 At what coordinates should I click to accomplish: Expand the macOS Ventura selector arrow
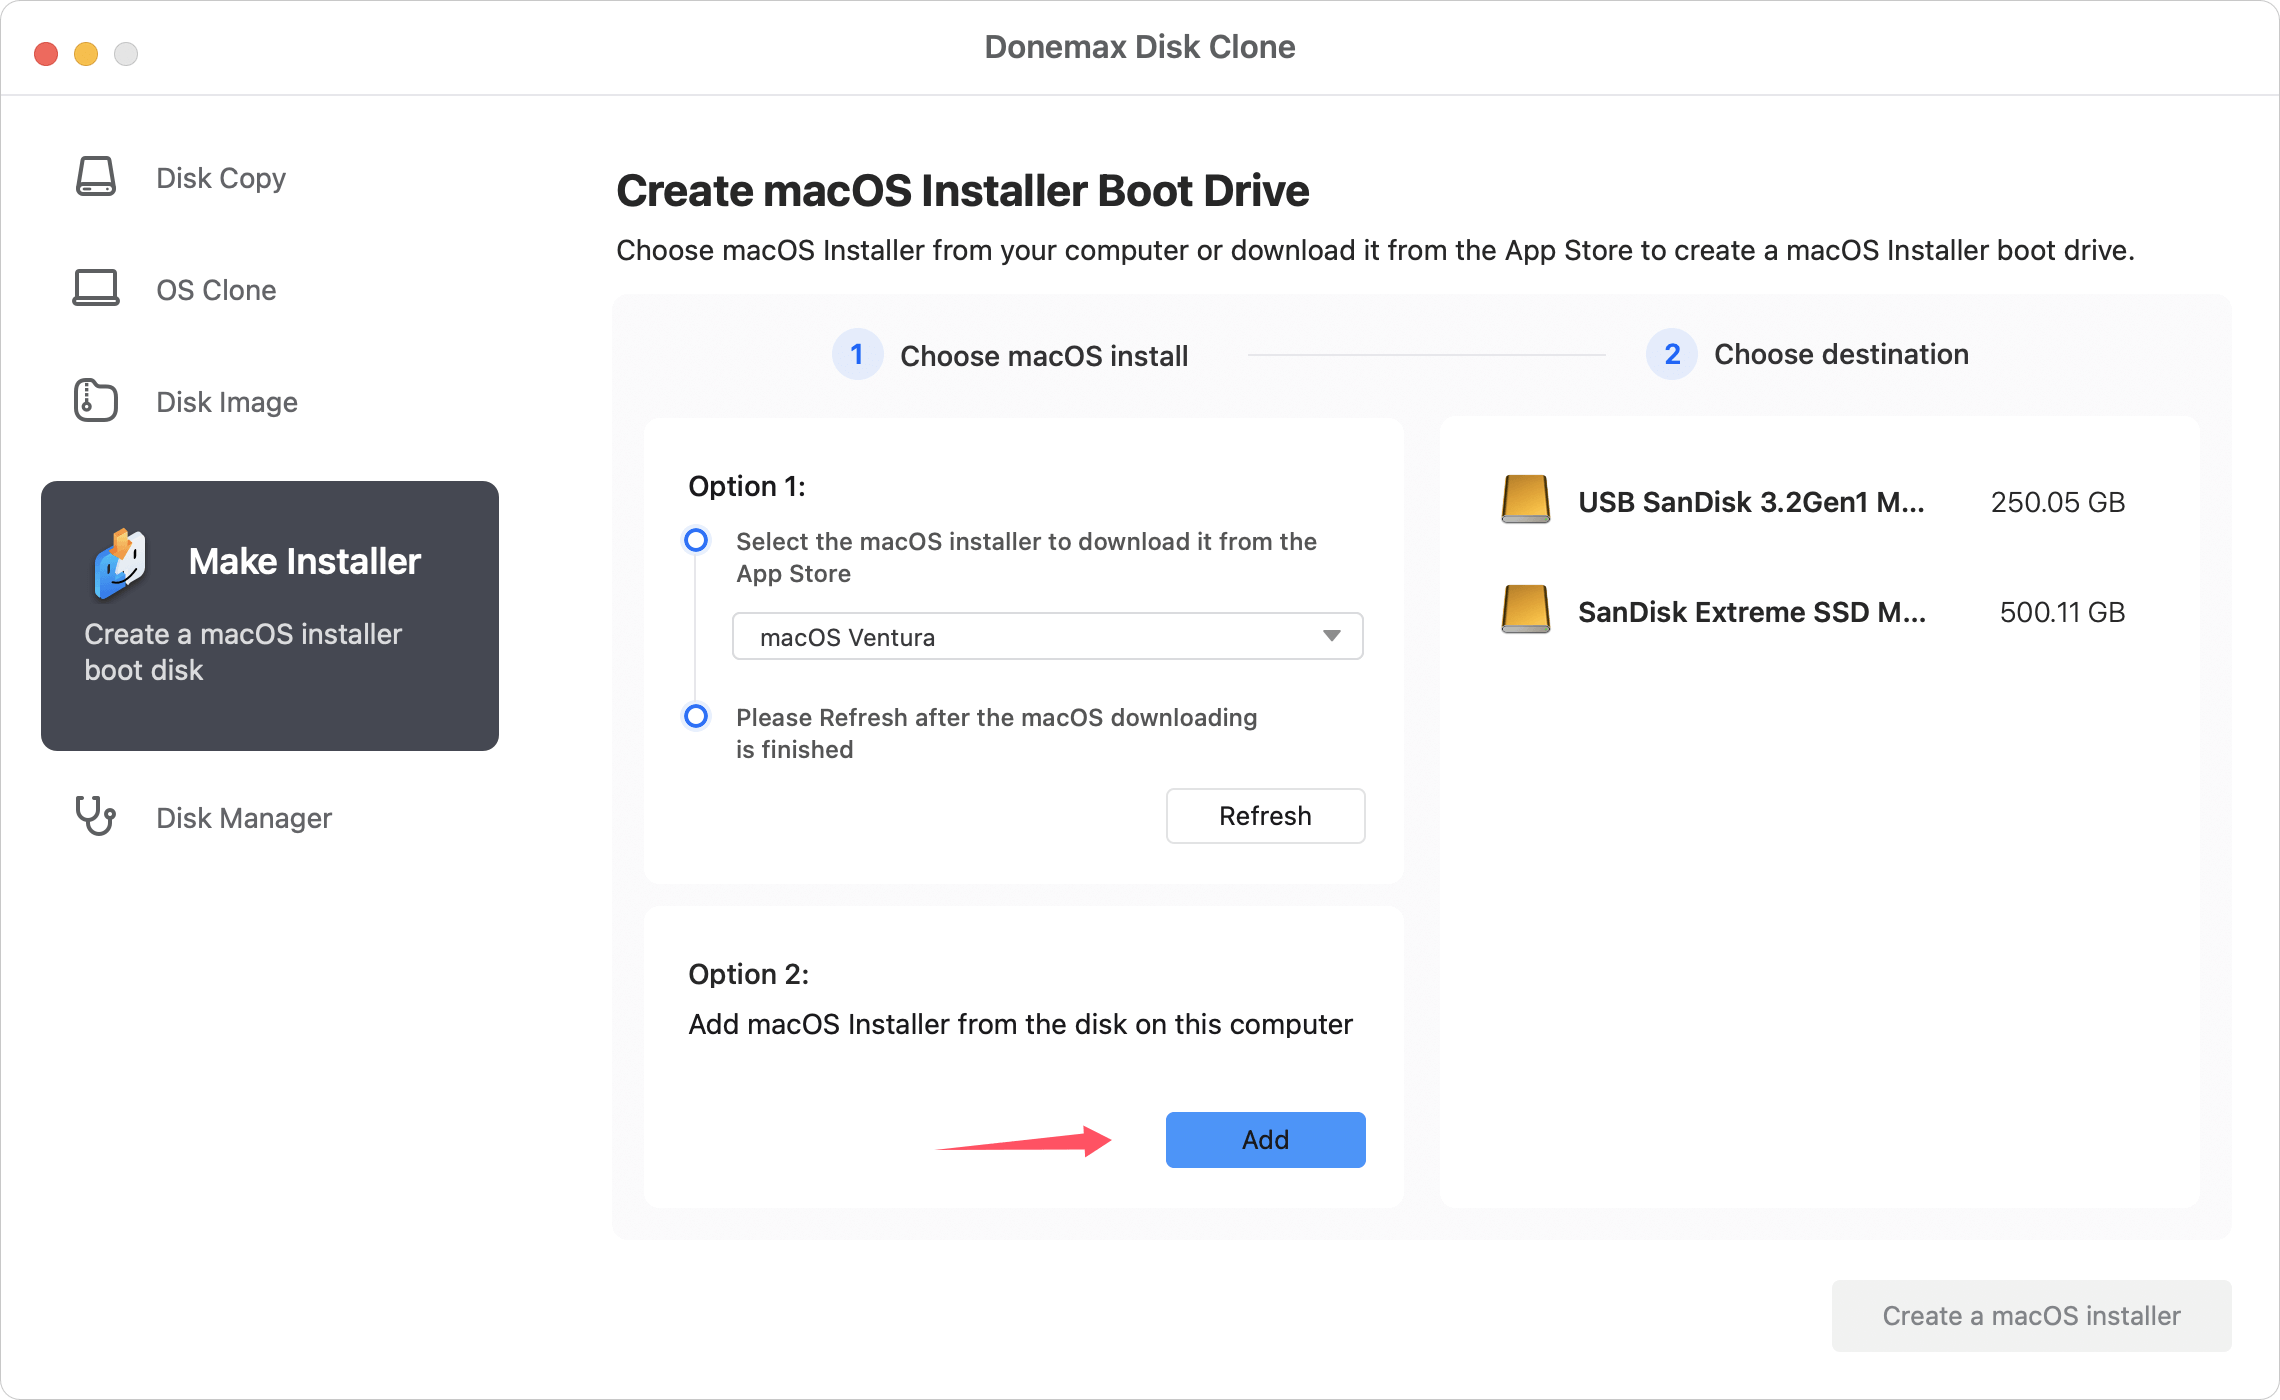tap(1332, 636)
